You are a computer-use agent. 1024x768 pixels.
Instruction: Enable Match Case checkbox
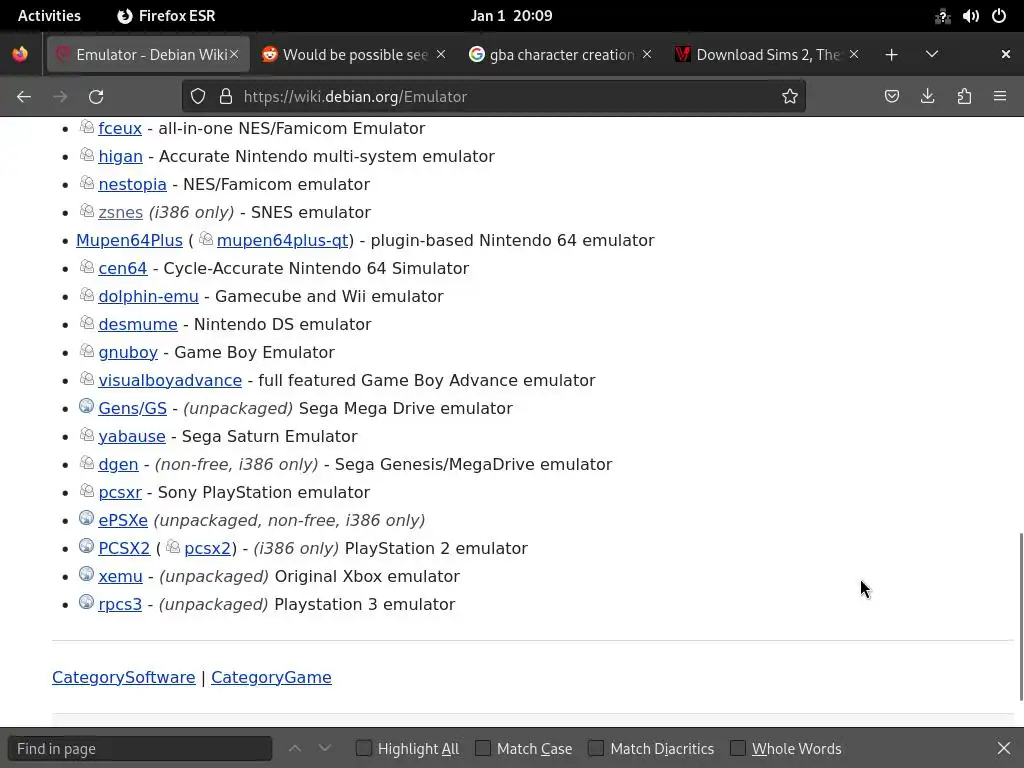pos(483,748)
